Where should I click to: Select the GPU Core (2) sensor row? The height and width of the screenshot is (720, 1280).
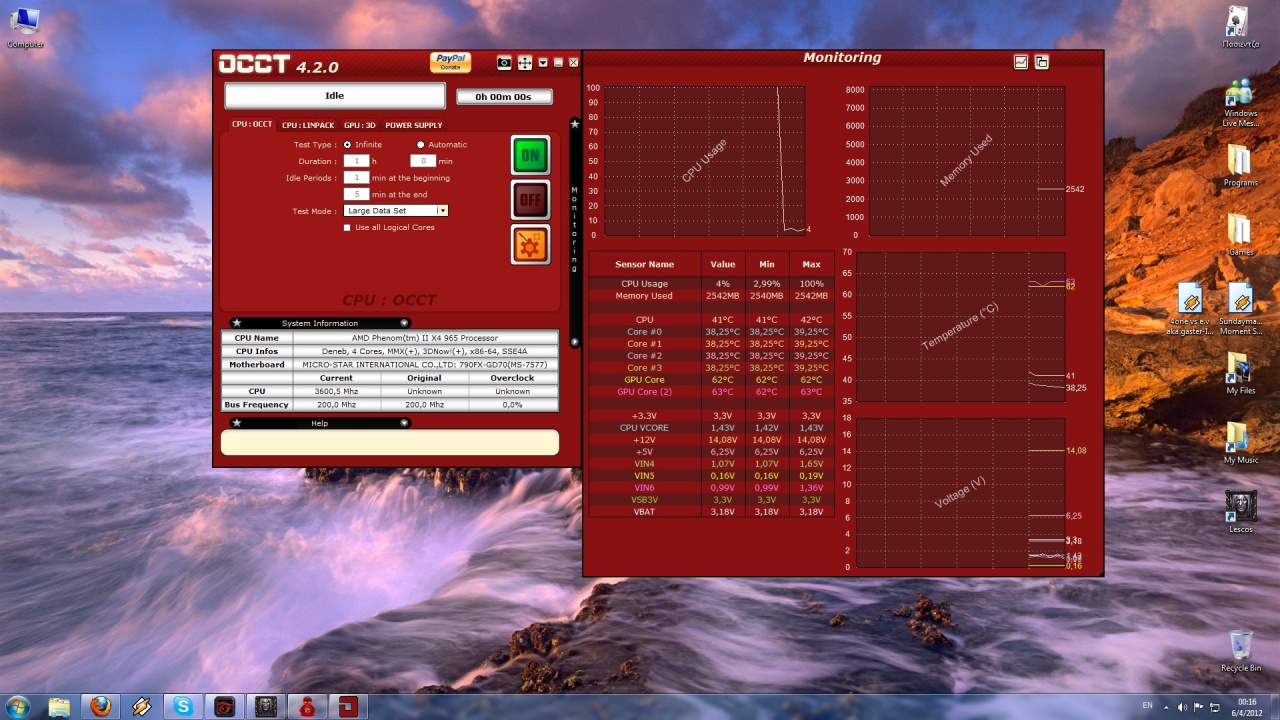point(711,392)
